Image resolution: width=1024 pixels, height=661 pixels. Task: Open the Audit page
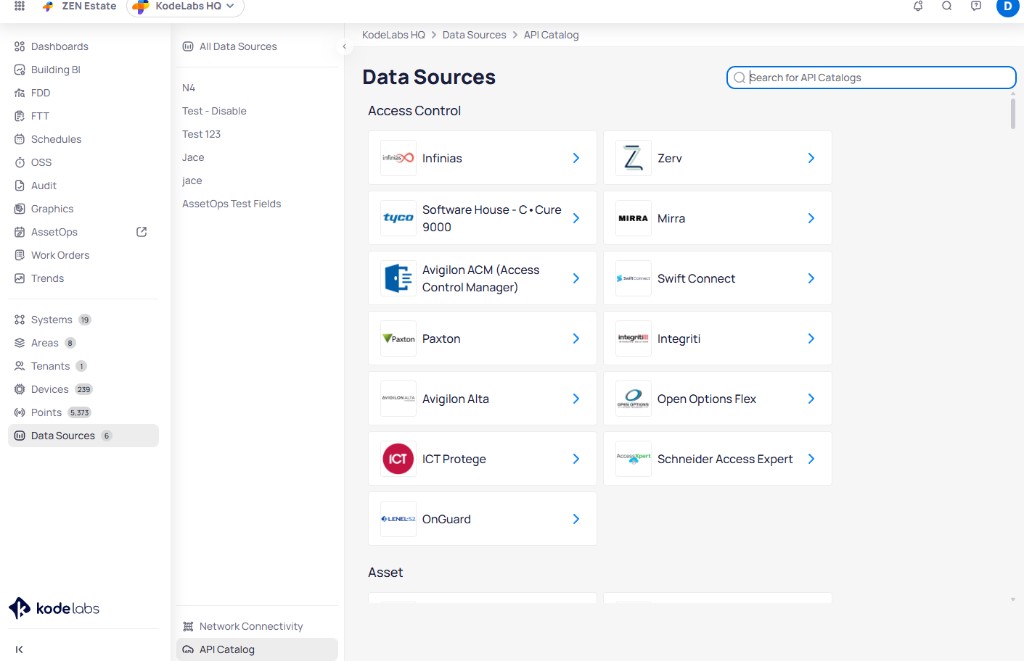point(83,185)
